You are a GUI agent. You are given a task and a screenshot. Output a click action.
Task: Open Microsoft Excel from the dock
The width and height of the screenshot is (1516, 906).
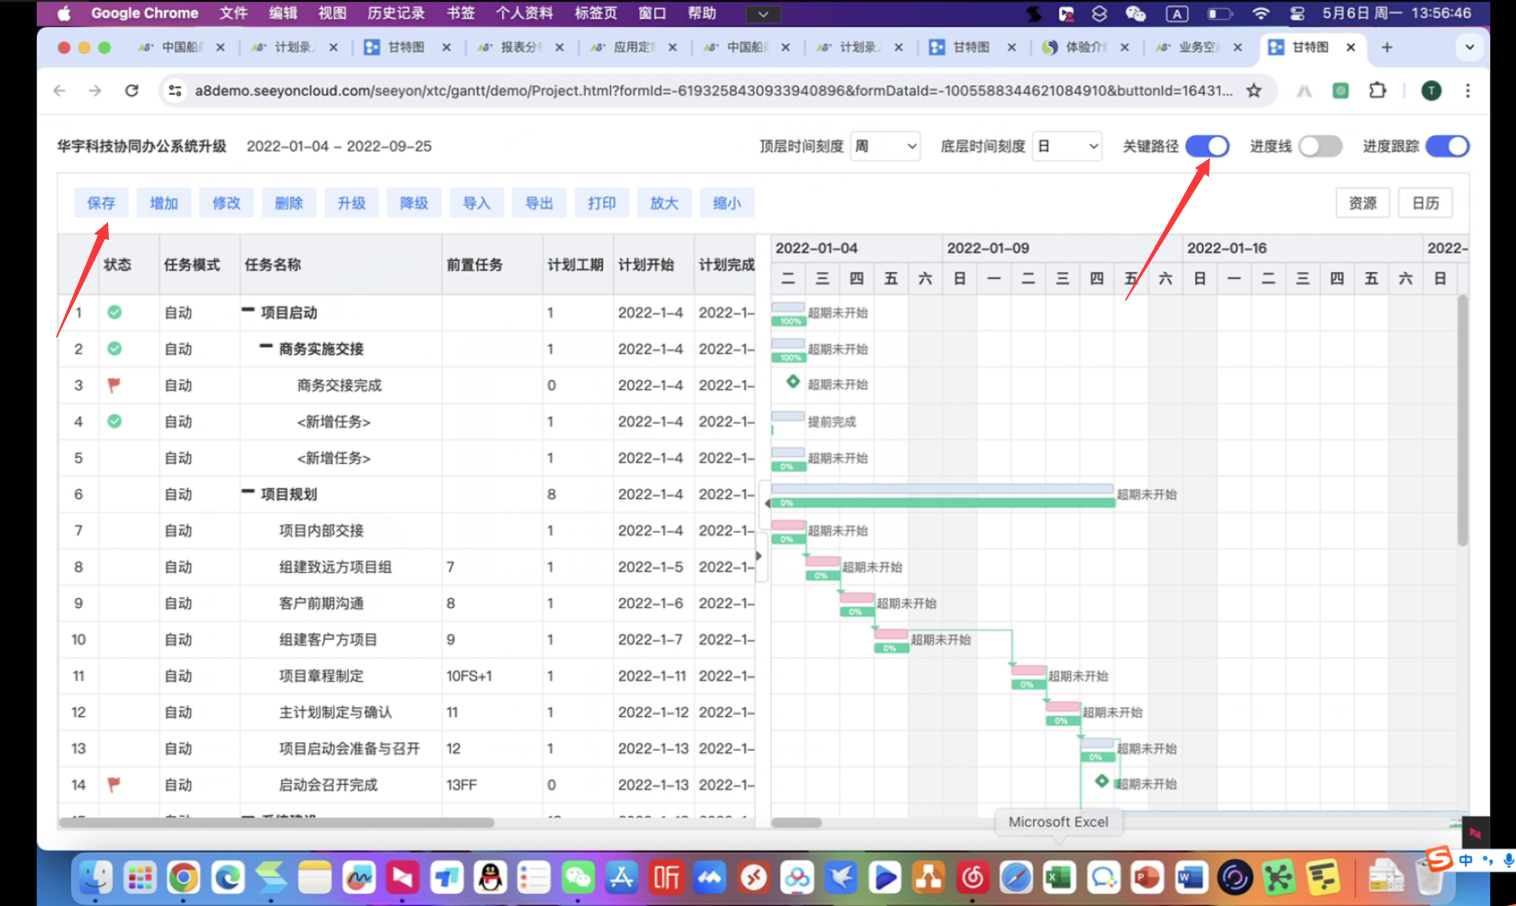point(1058,878)
